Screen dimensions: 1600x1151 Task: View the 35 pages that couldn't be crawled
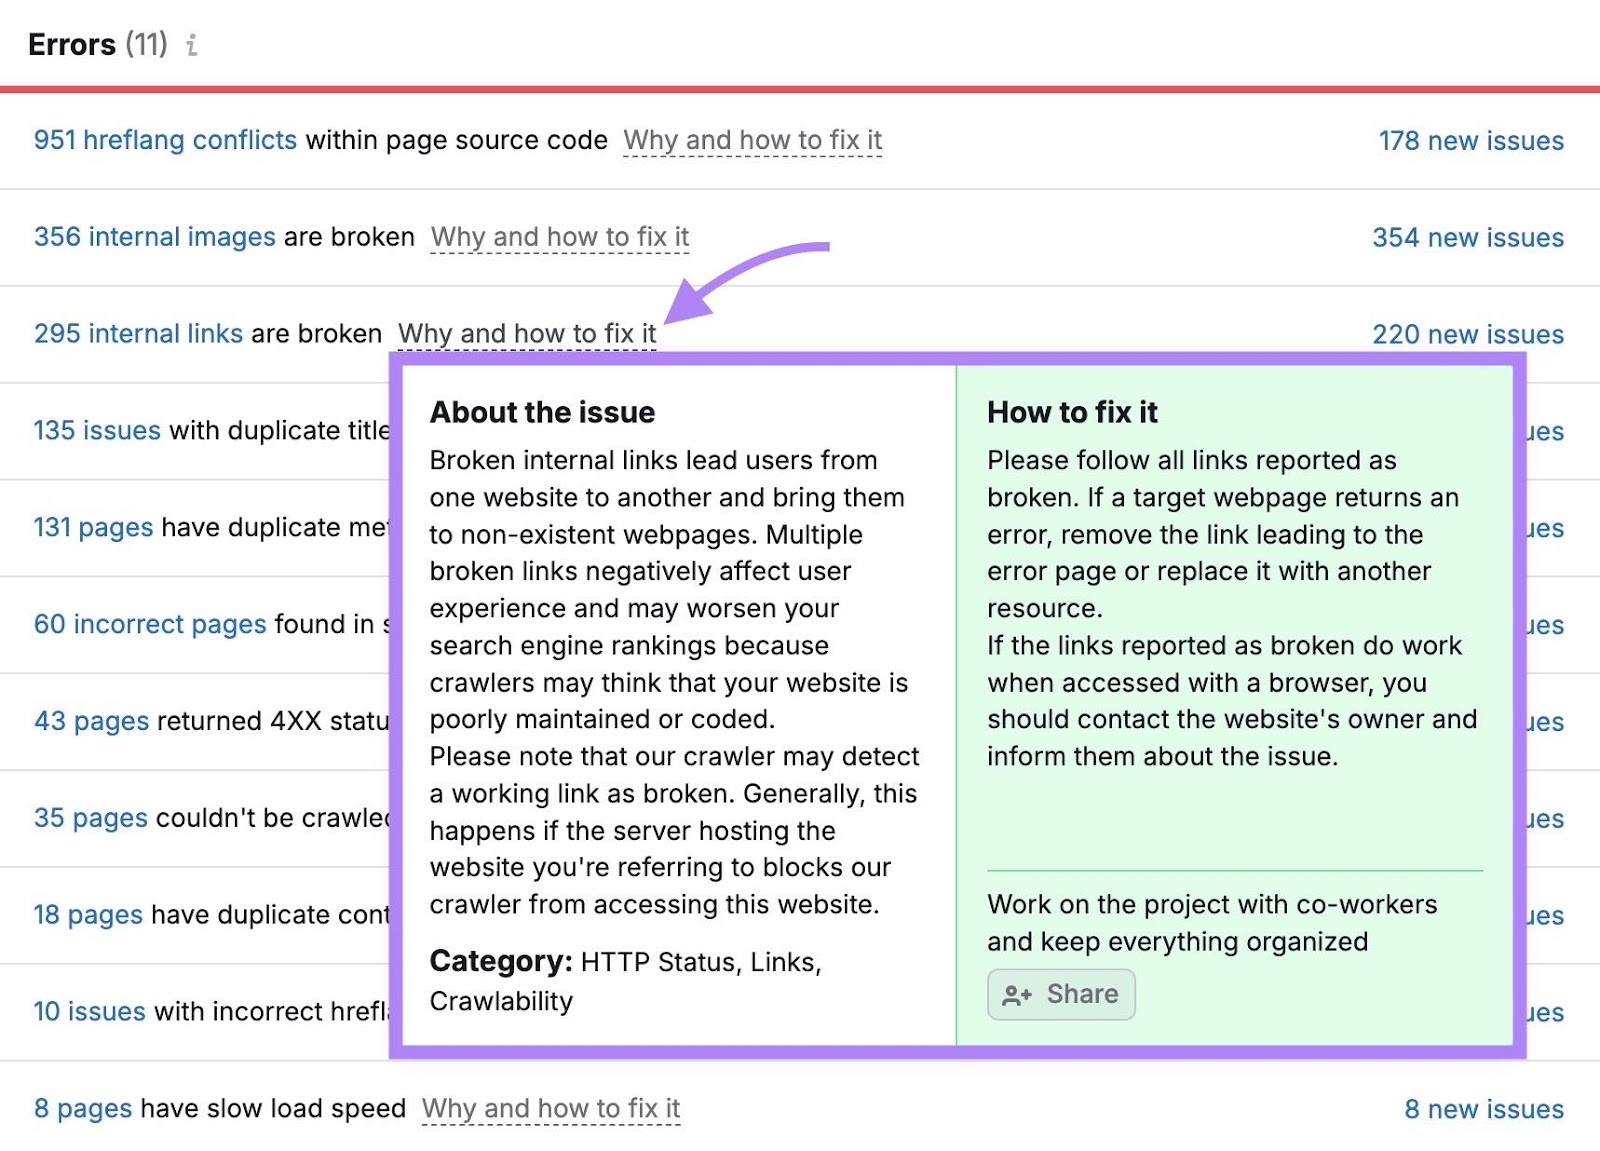click(x=90, y=817)
